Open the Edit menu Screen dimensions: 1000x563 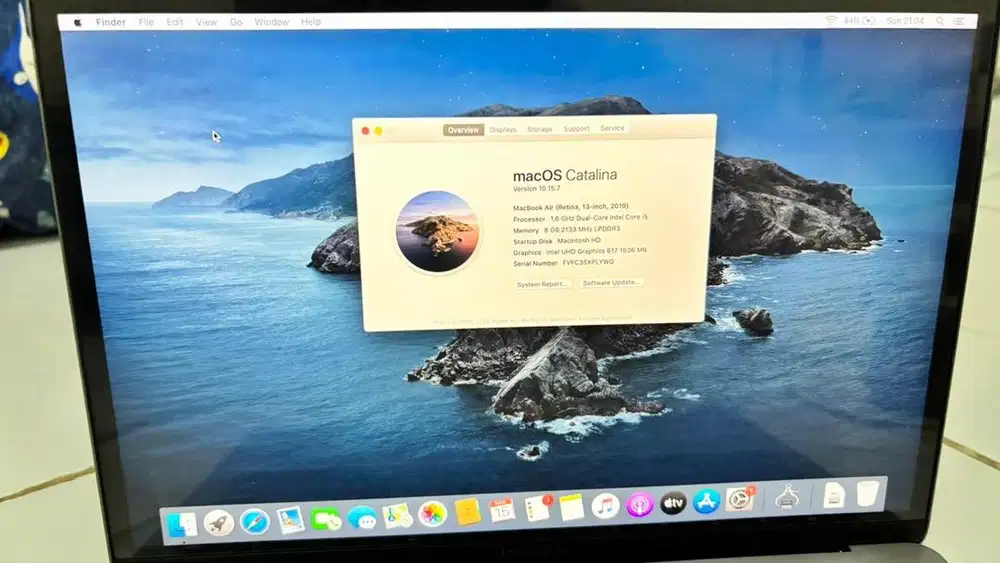(x=175, y=22)
